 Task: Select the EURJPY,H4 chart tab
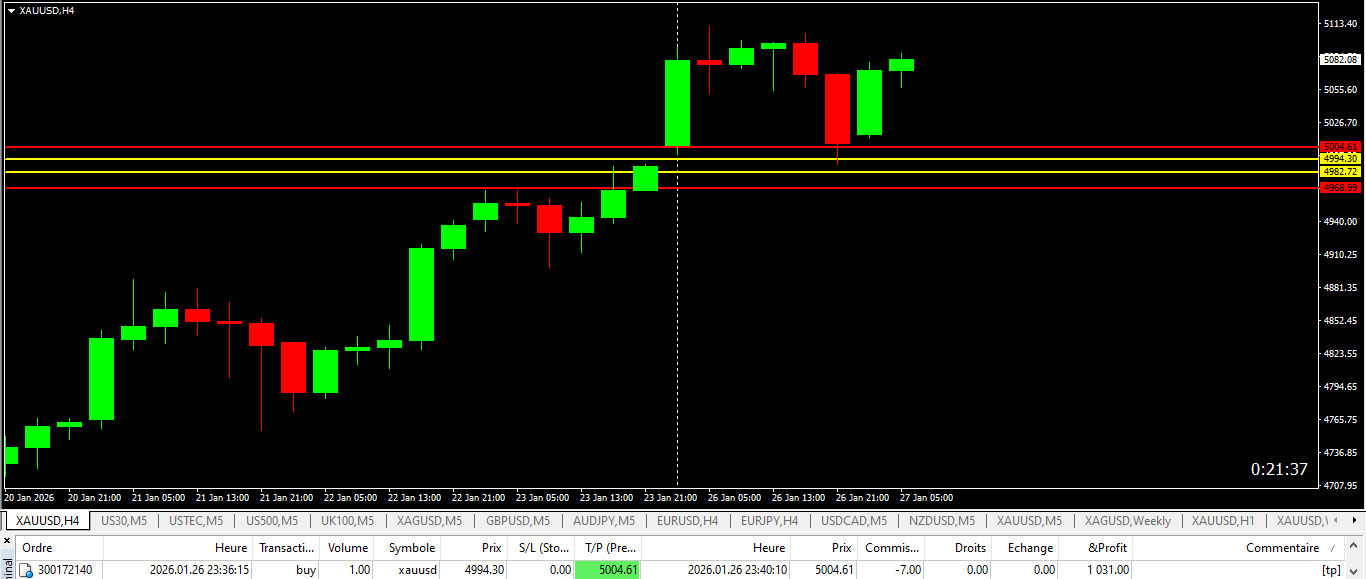click(769, 521)
